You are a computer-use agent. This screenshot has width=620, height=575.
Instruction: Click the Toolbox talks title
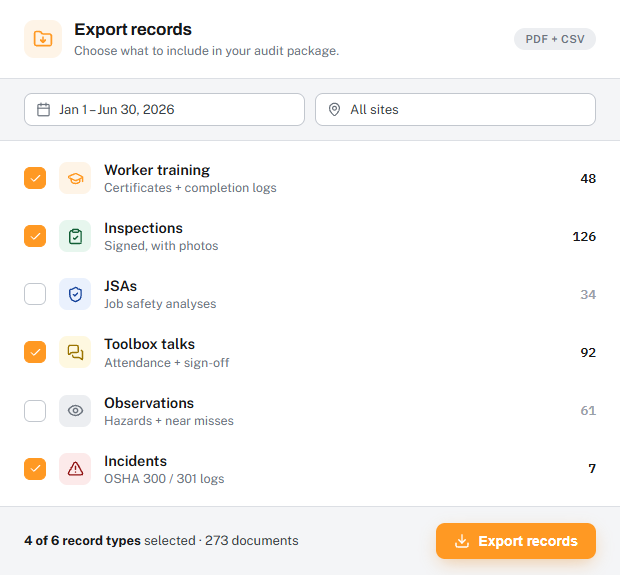(149, 344)
